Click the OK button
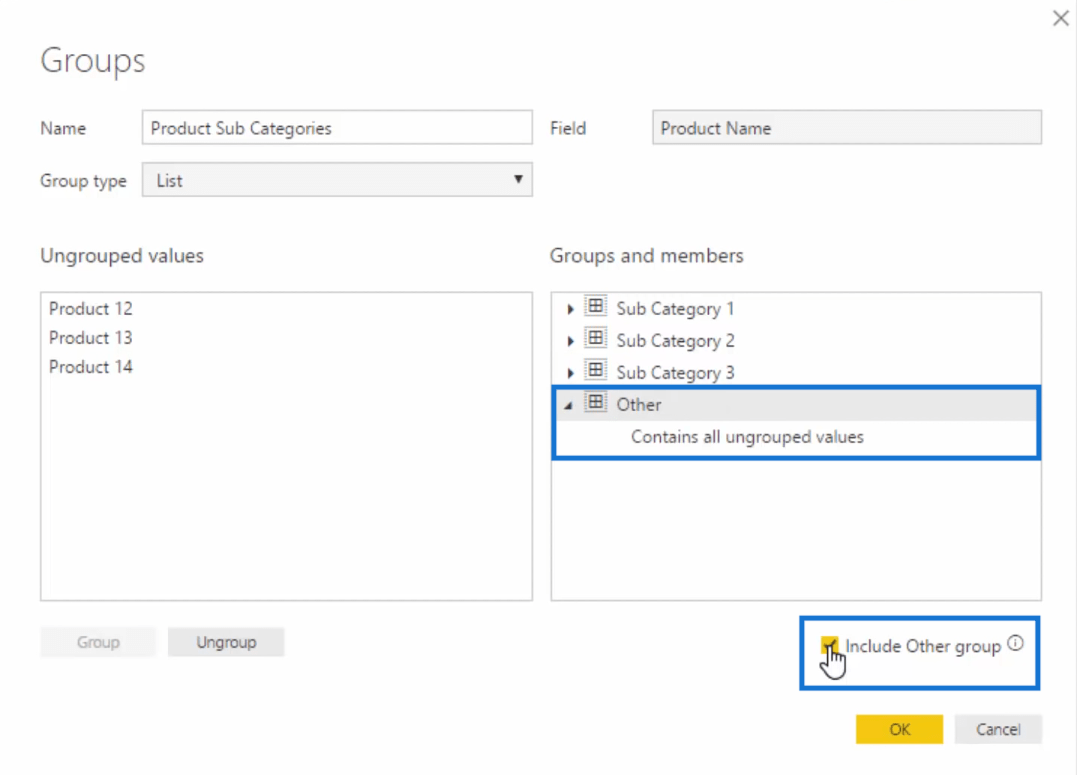The height and width of the screenshot is (775, 1077). 899,729
